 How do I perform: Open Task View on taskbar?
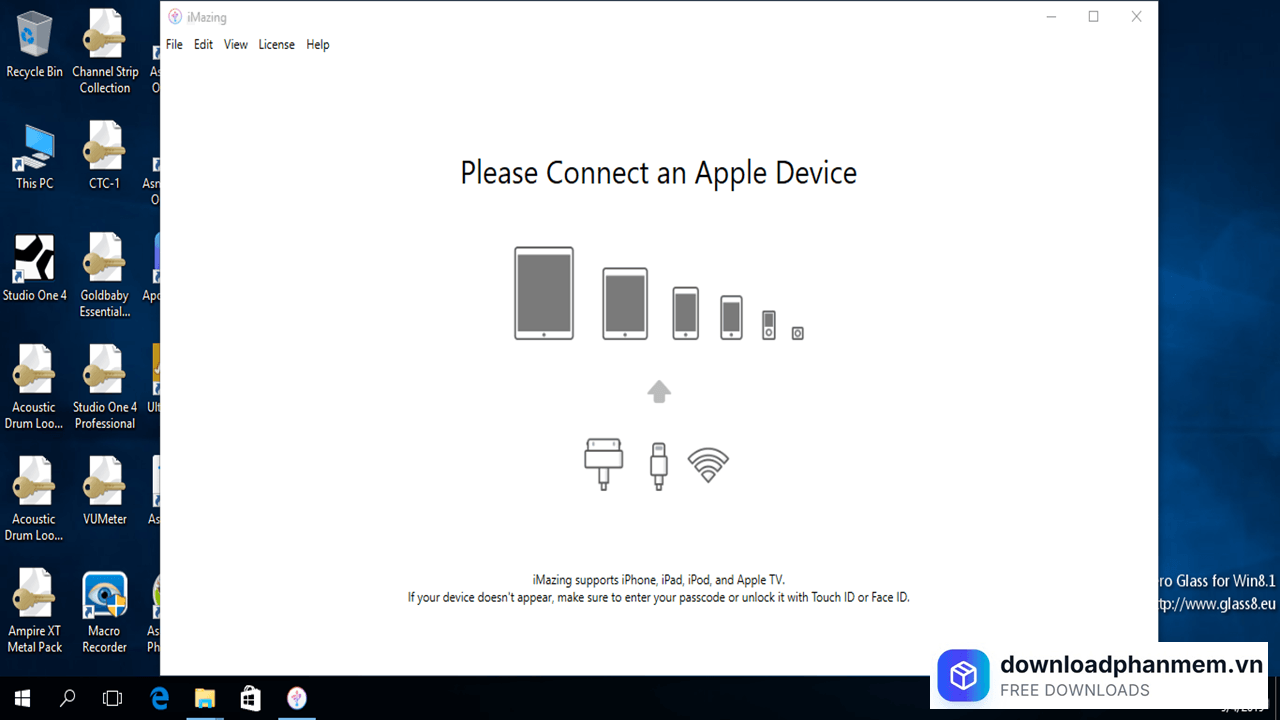113,698
